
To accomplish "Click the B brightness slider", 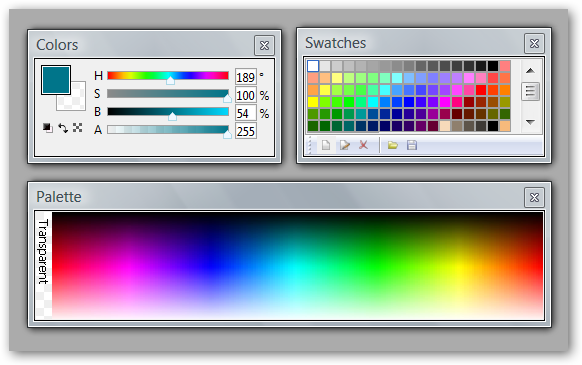I will 168,112.
